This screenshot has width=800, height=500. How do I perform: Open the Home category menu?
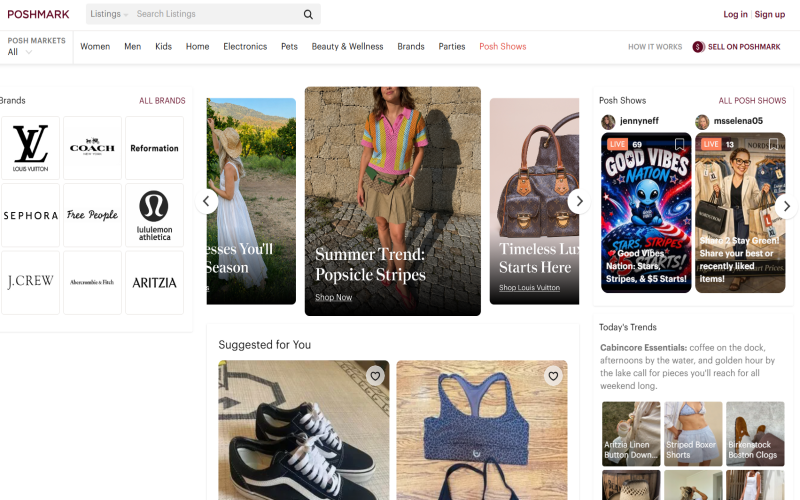pyautogui.click(x=197, y=46)
